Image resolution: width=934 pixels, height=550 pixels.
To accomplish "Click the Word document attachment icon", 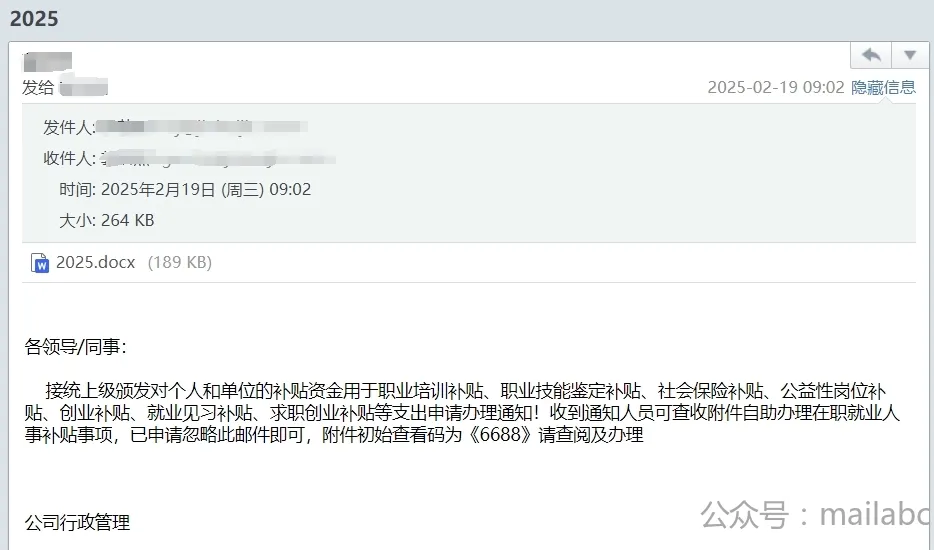I will pos(40,263).
